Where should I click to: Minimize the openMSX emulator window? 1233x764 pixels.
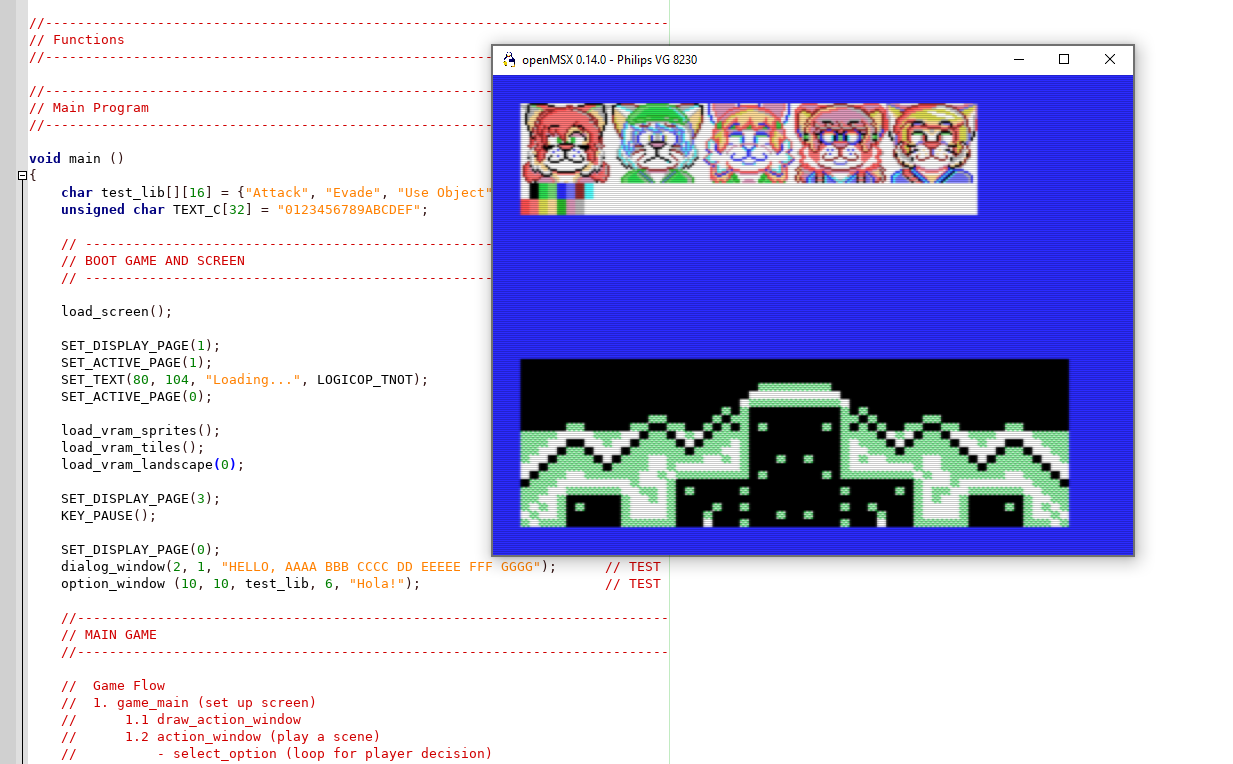click(x=1018, y=60)
